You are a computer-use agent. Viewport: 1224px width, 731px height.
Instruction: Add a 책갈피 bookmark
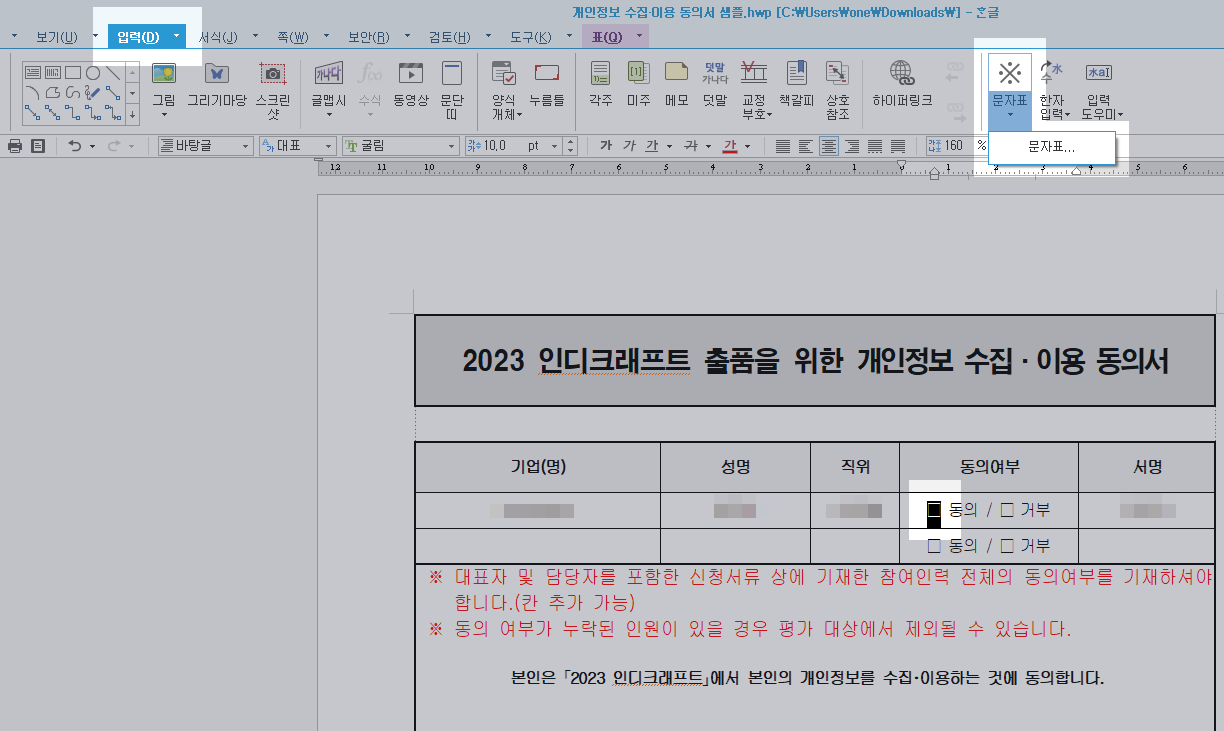[x=797, y=85]
